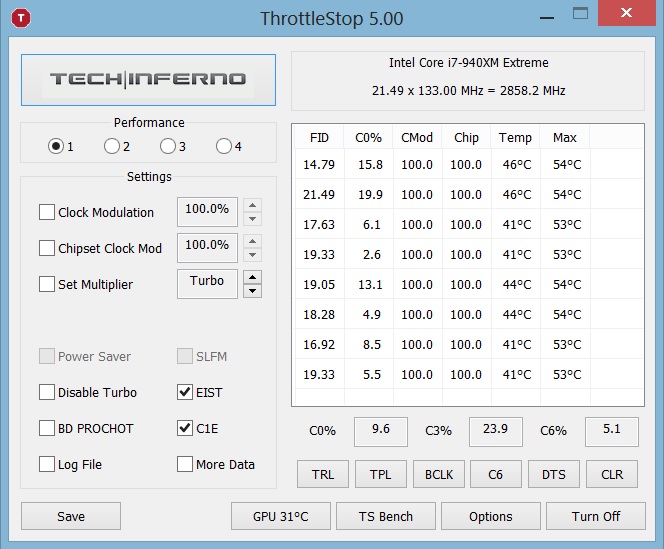Select Performance profile 2
Viewport: 664px width, 549px height.
[x=111, y=146]
